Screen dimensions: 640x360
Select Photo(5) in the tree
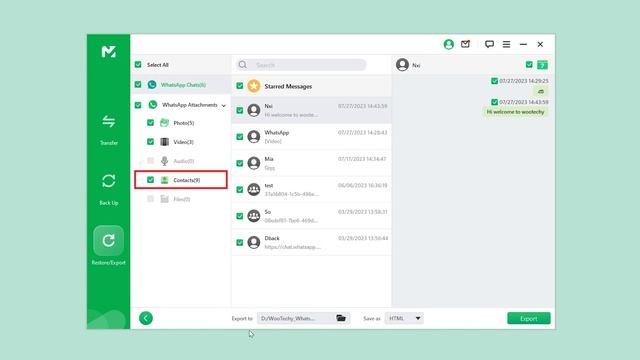[x=181, y=122]
